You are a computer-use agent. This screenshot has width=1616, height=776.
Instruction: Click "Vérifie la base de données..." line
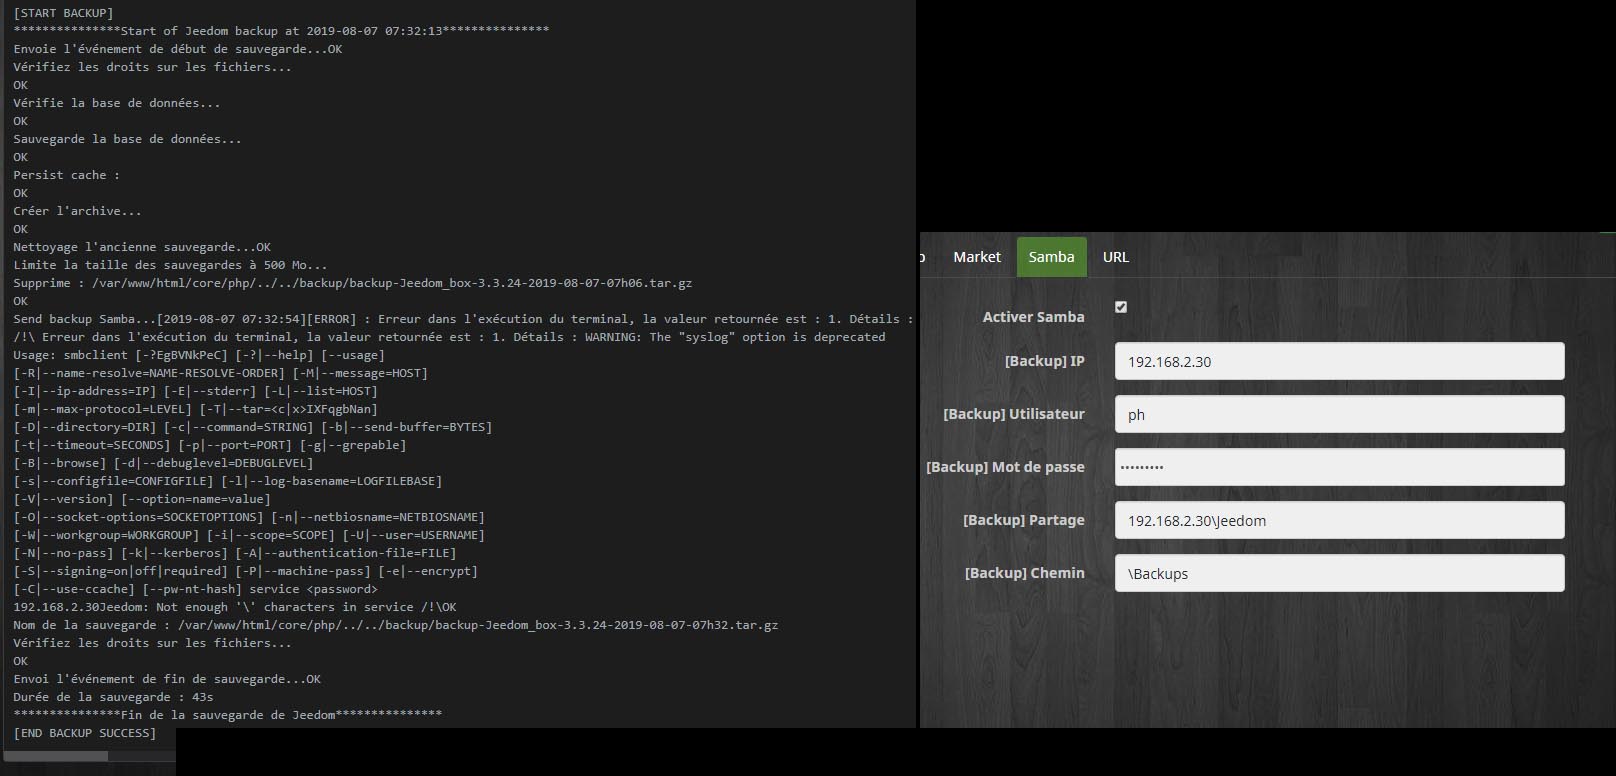click(117, 103)
